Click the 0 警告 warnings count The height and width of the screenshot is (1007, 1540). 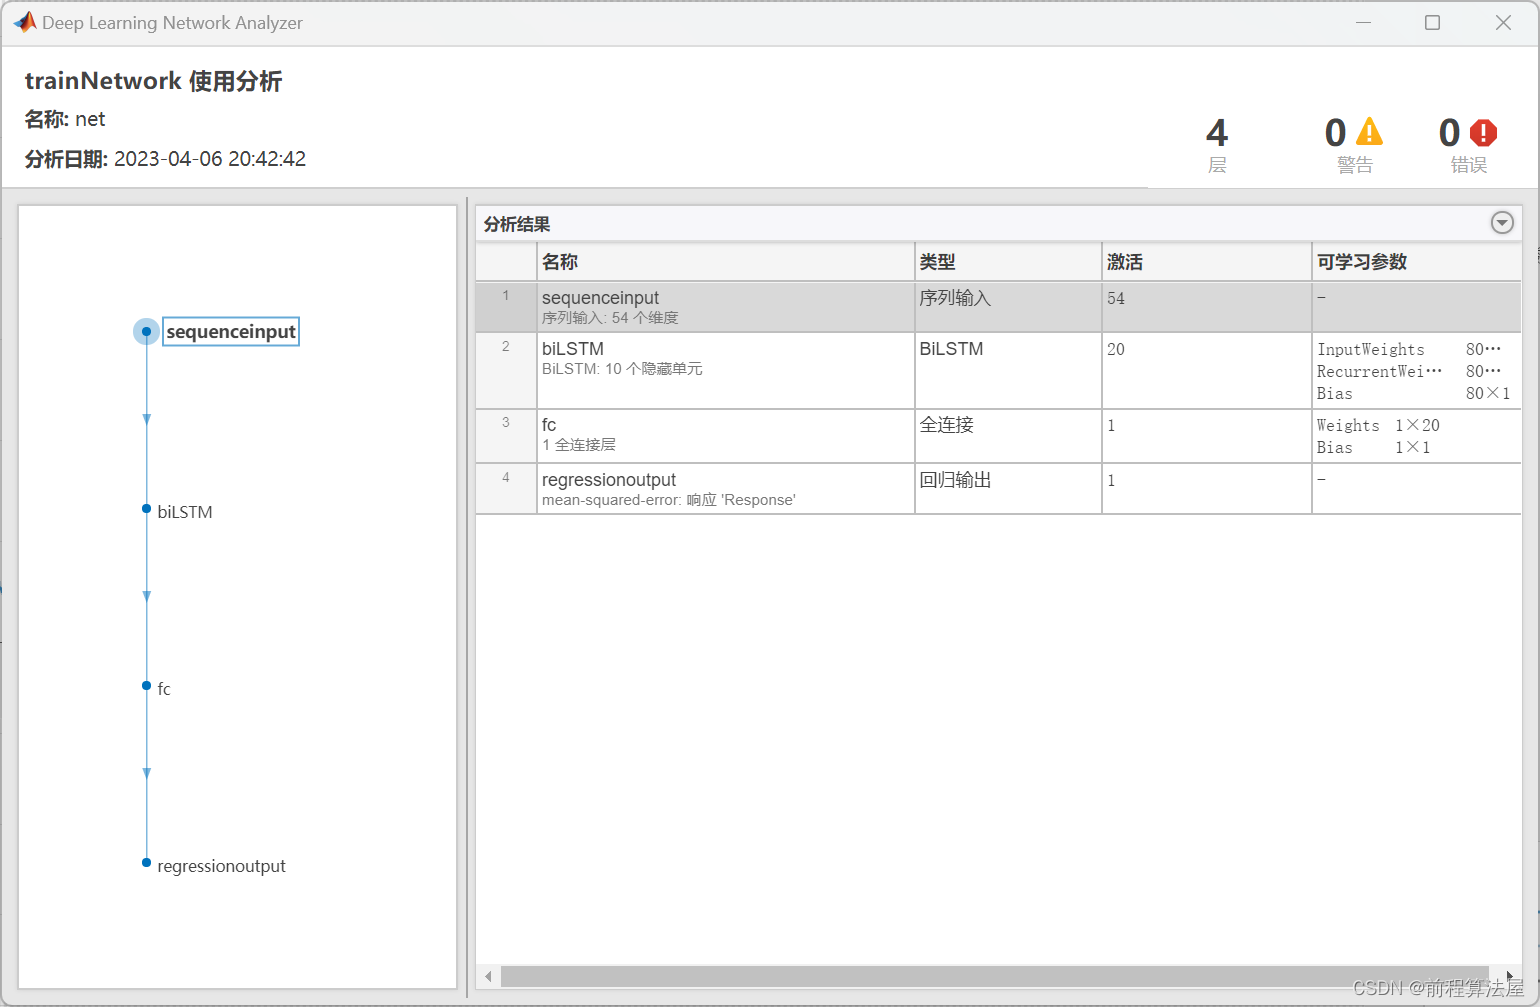pyautogui.click(x=1354, y=145)
